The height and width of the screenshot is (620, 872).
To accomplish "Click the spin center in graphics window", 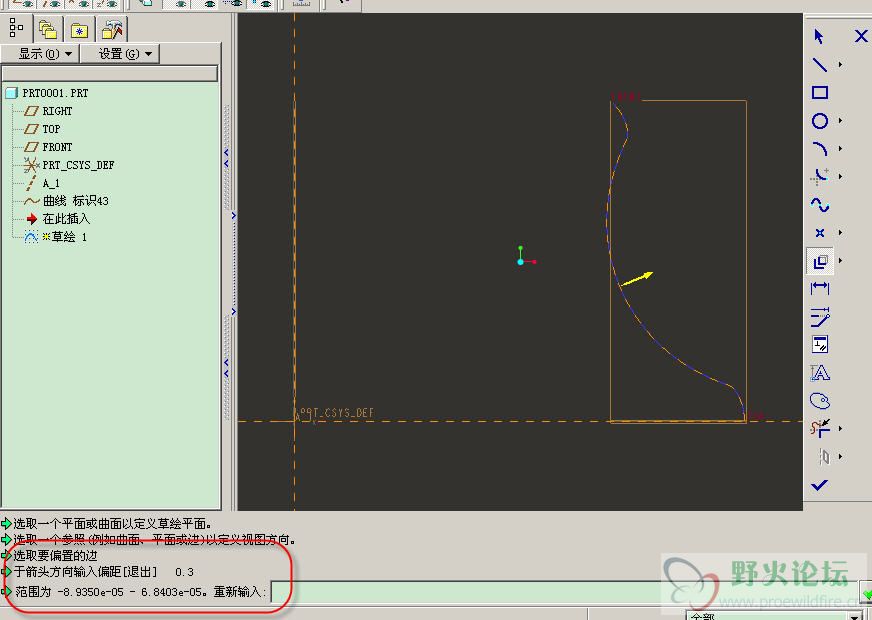I will pos(525,256).
